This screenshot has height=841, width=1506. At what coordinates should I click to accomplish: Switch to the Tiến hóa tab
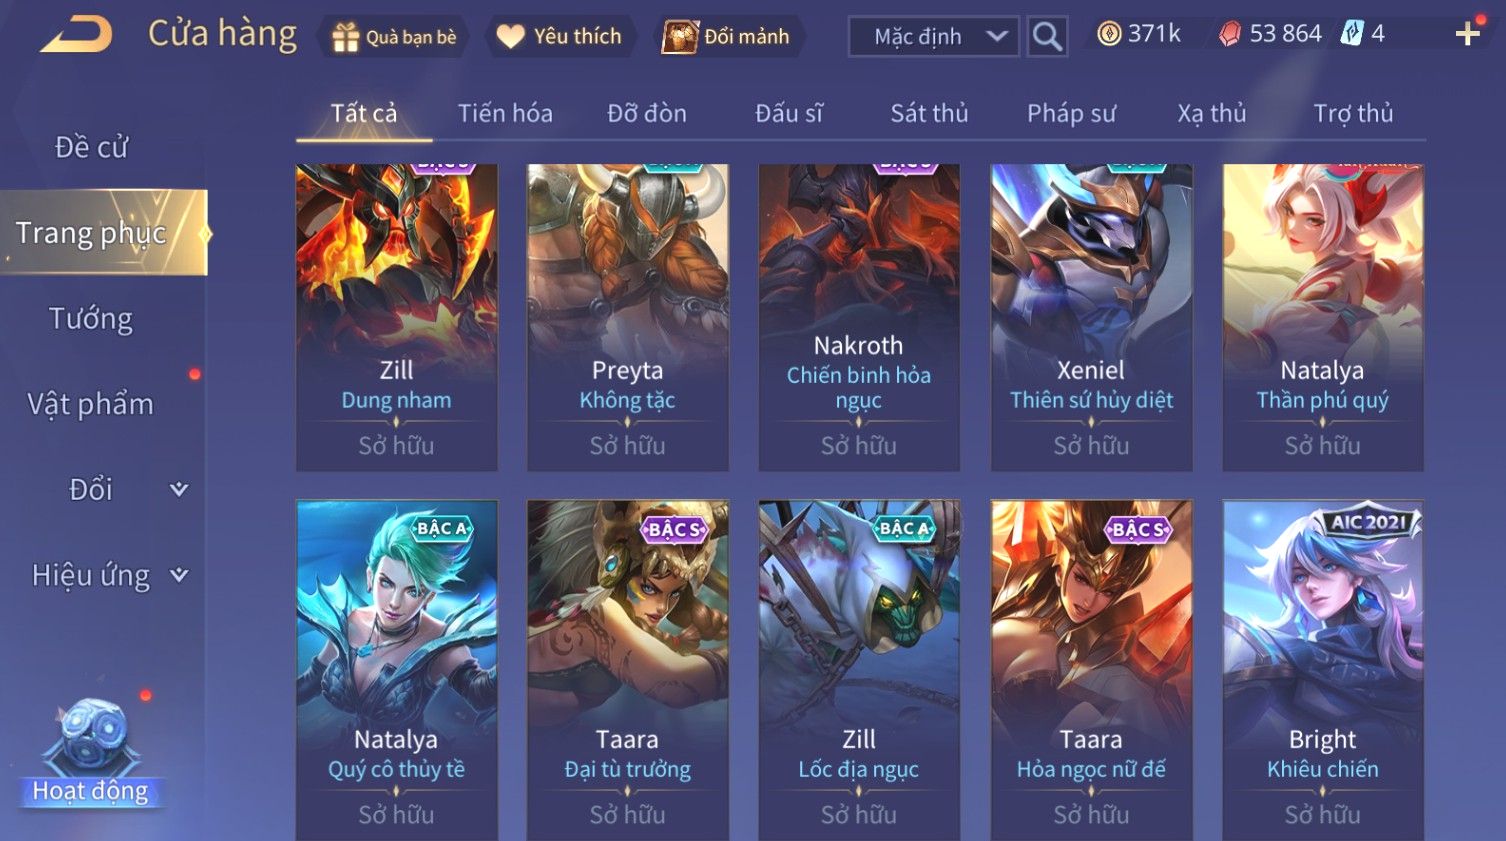(505, 114)
